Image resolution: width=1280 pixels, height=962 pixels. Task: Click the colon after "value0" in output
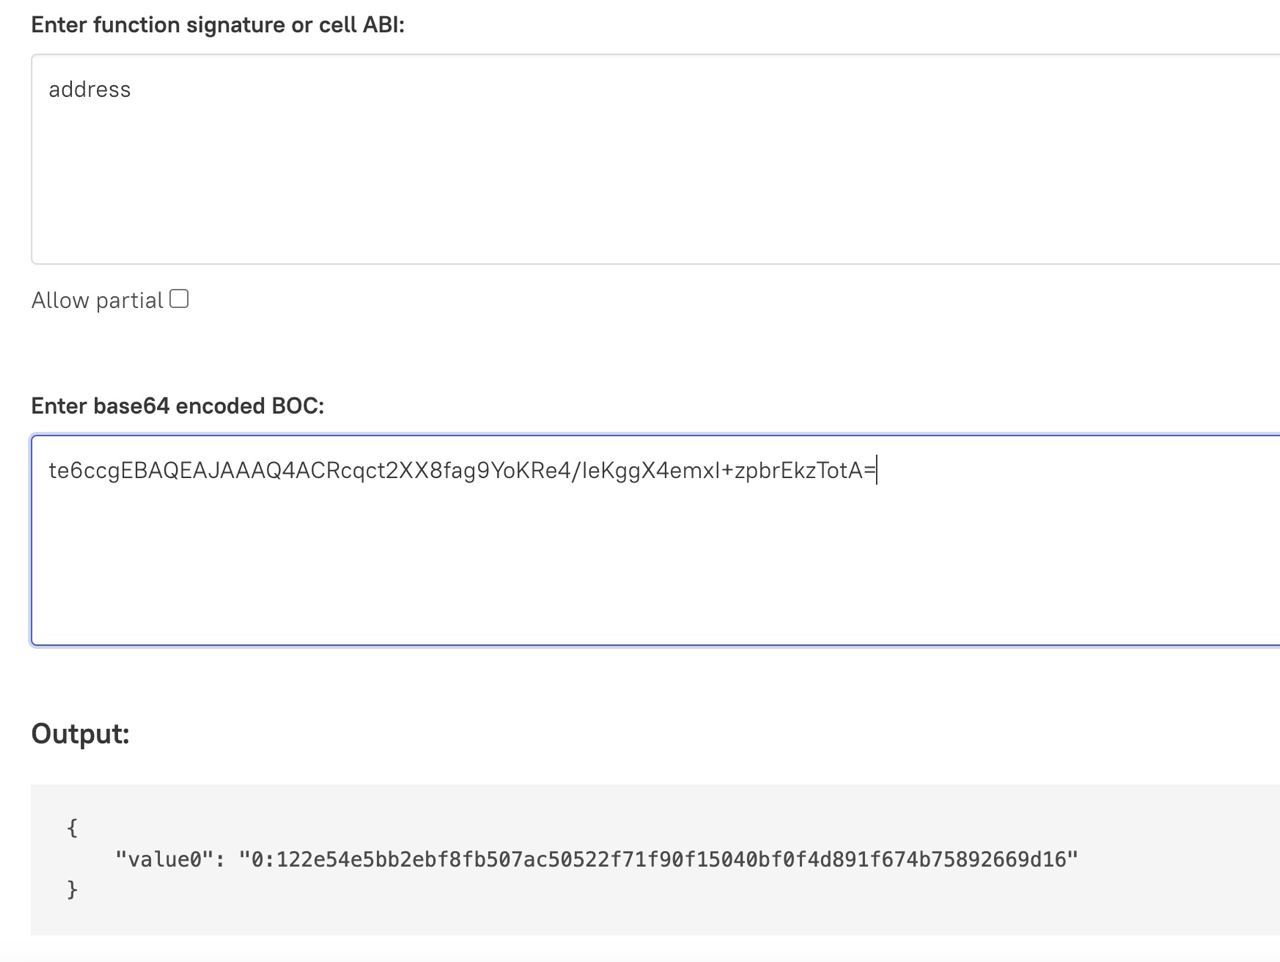220,860
